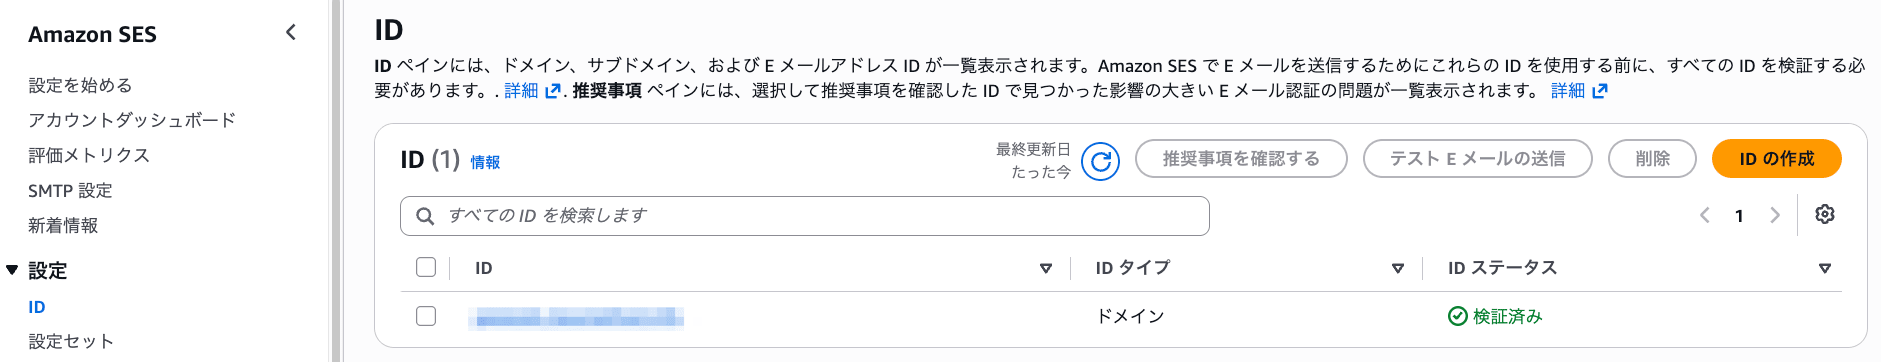Go to previous page with the left arrow
Screen dimensions: 1881x362
tap(1705, 215)
